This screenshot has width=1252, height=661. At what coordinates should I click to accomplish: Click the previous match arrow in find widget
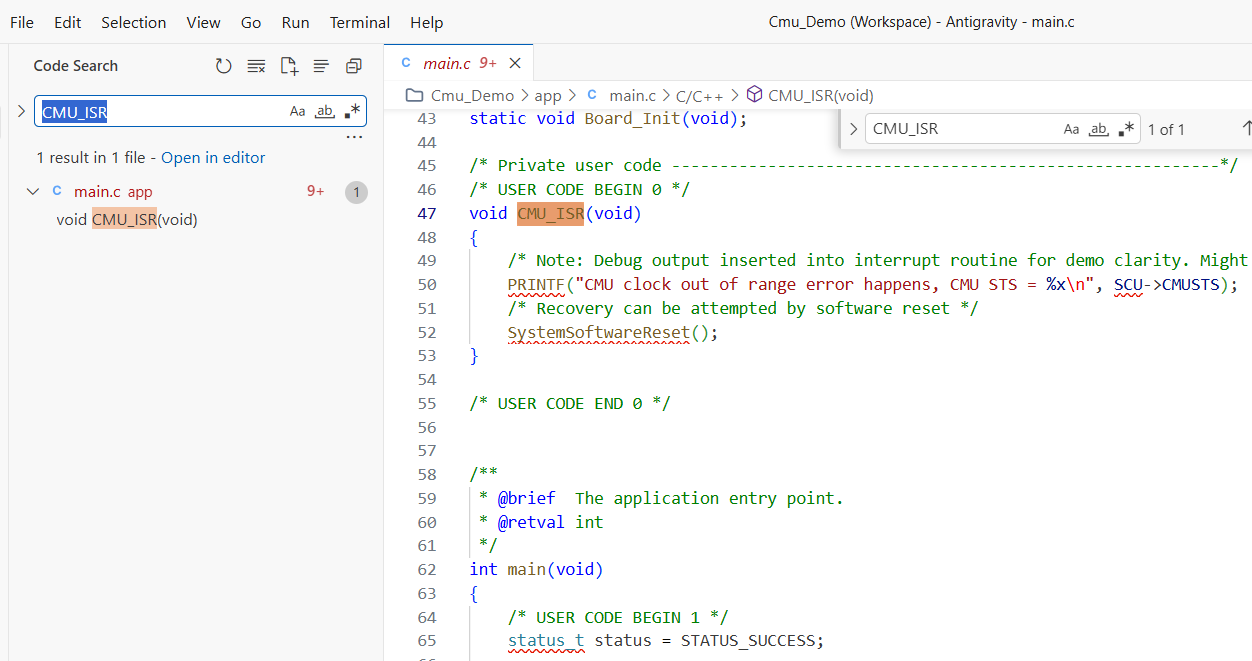coord(1246,128)
